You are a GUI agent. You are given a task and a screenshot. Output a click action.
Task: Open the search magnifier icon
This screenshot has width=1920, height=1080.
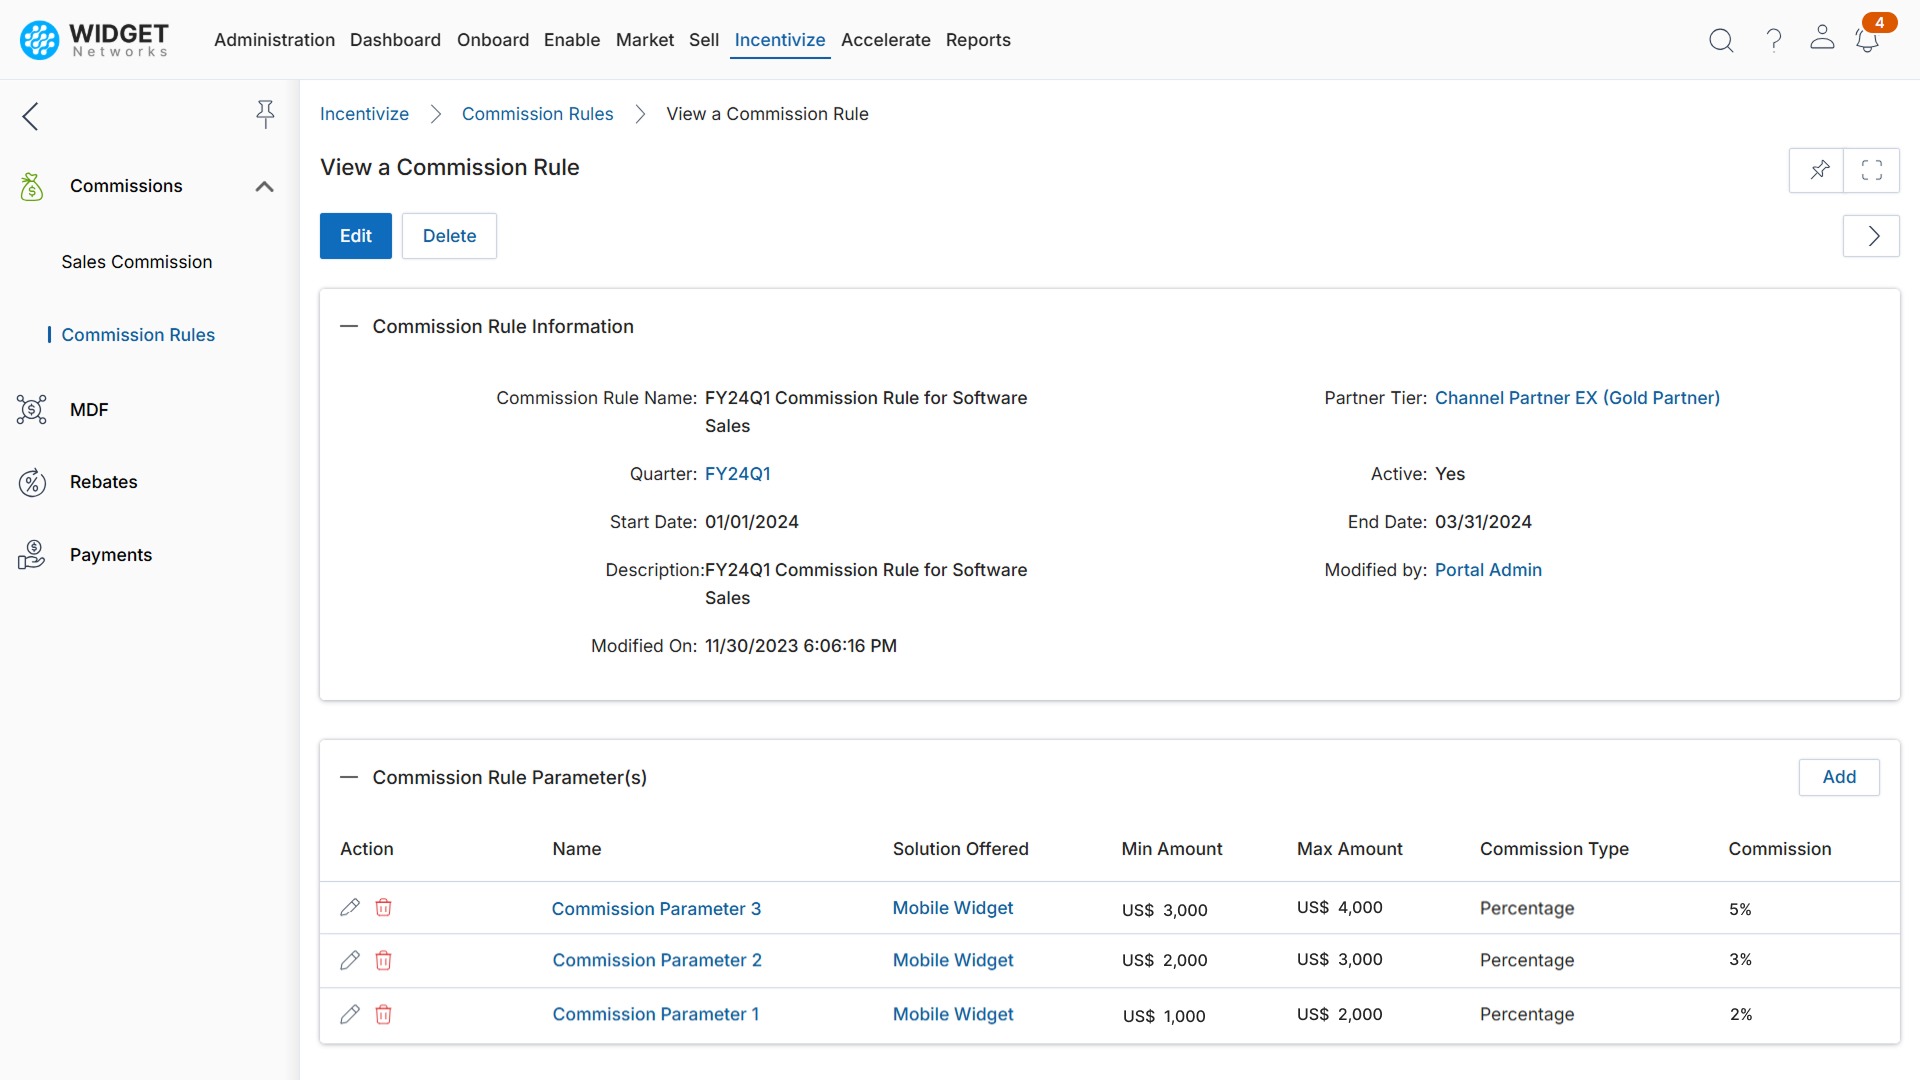[1720, 40]
